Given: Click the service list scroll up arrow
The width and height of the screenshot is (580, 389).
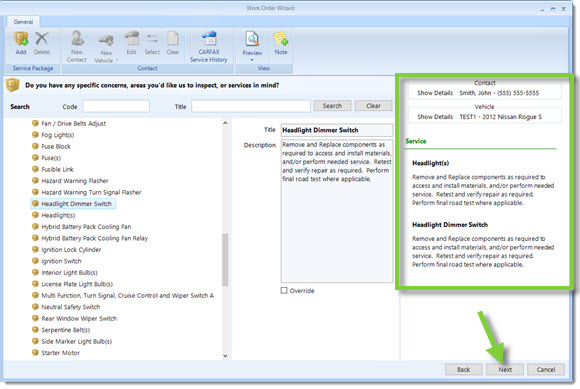Looking at the screenshot, I should tap(225, 123).
